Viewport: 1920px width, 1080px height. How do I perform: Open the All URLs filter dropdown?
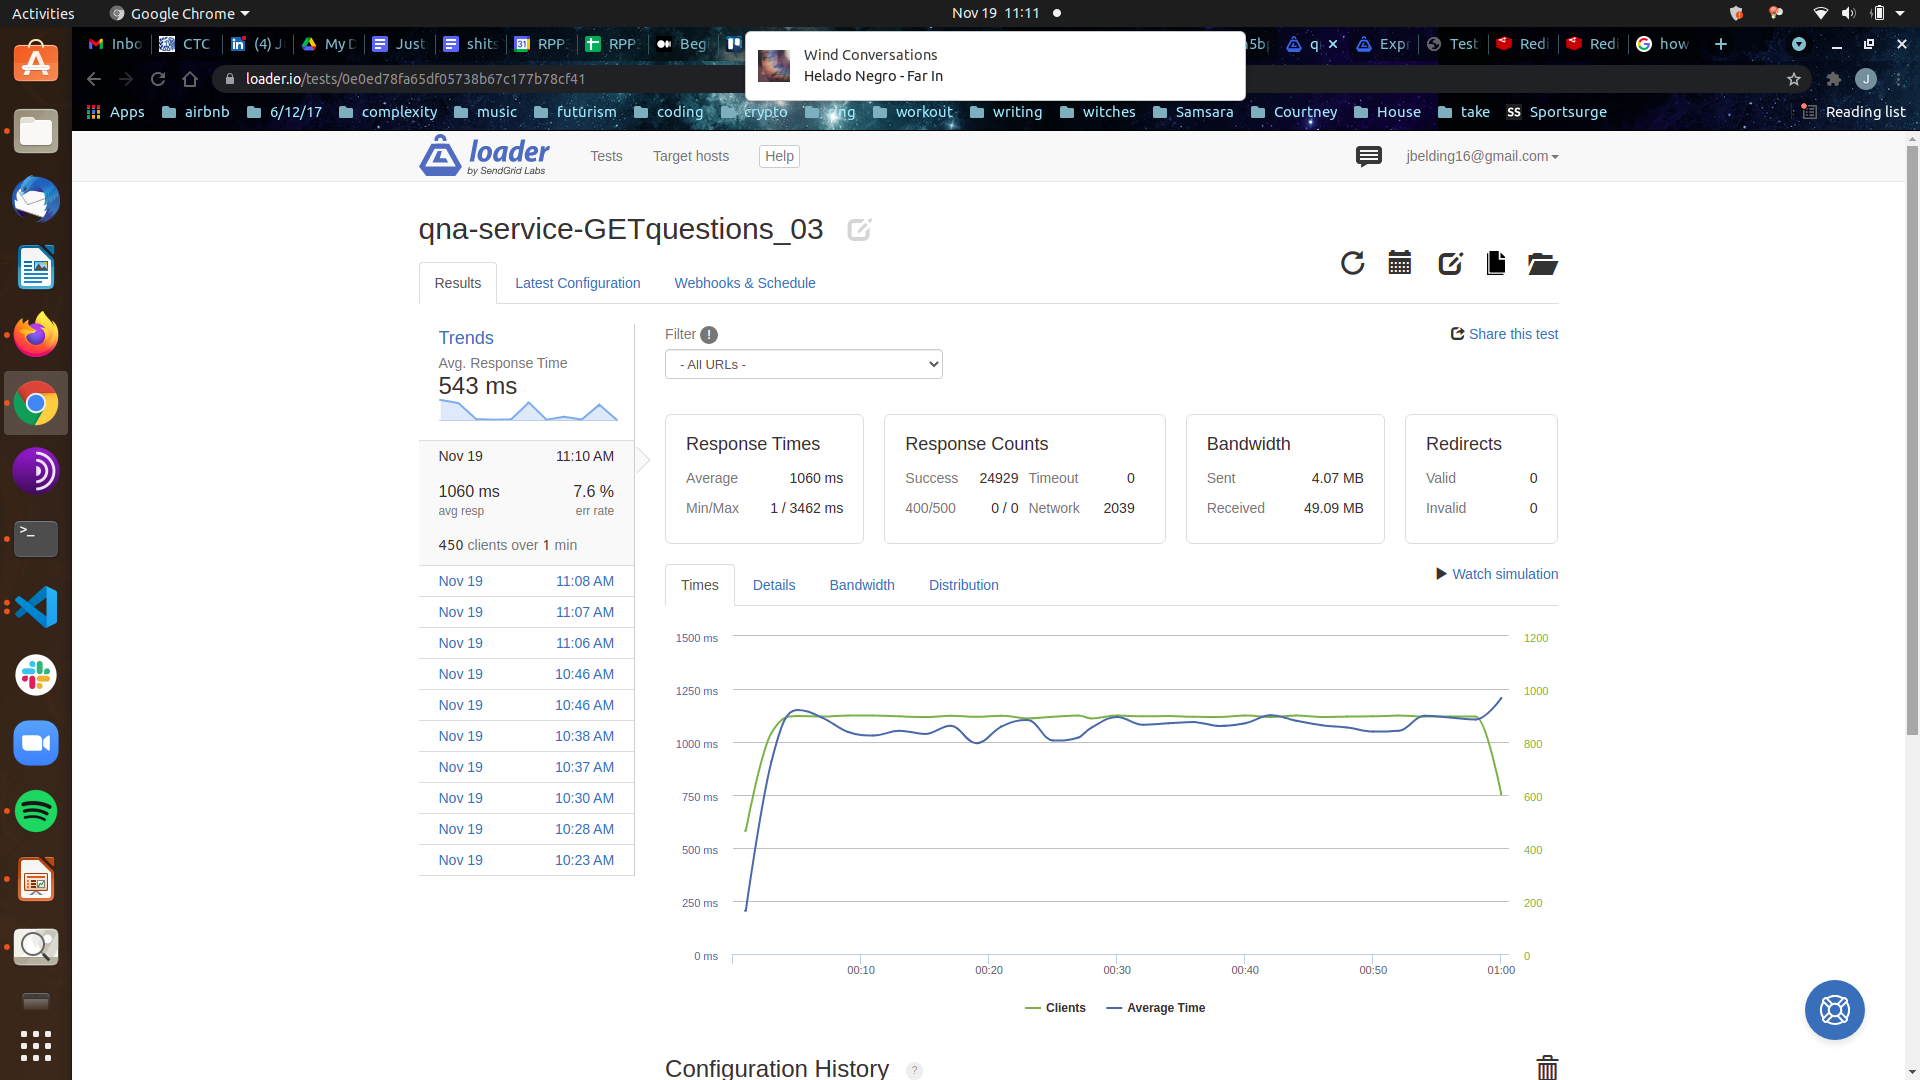(x=803, y=364)
